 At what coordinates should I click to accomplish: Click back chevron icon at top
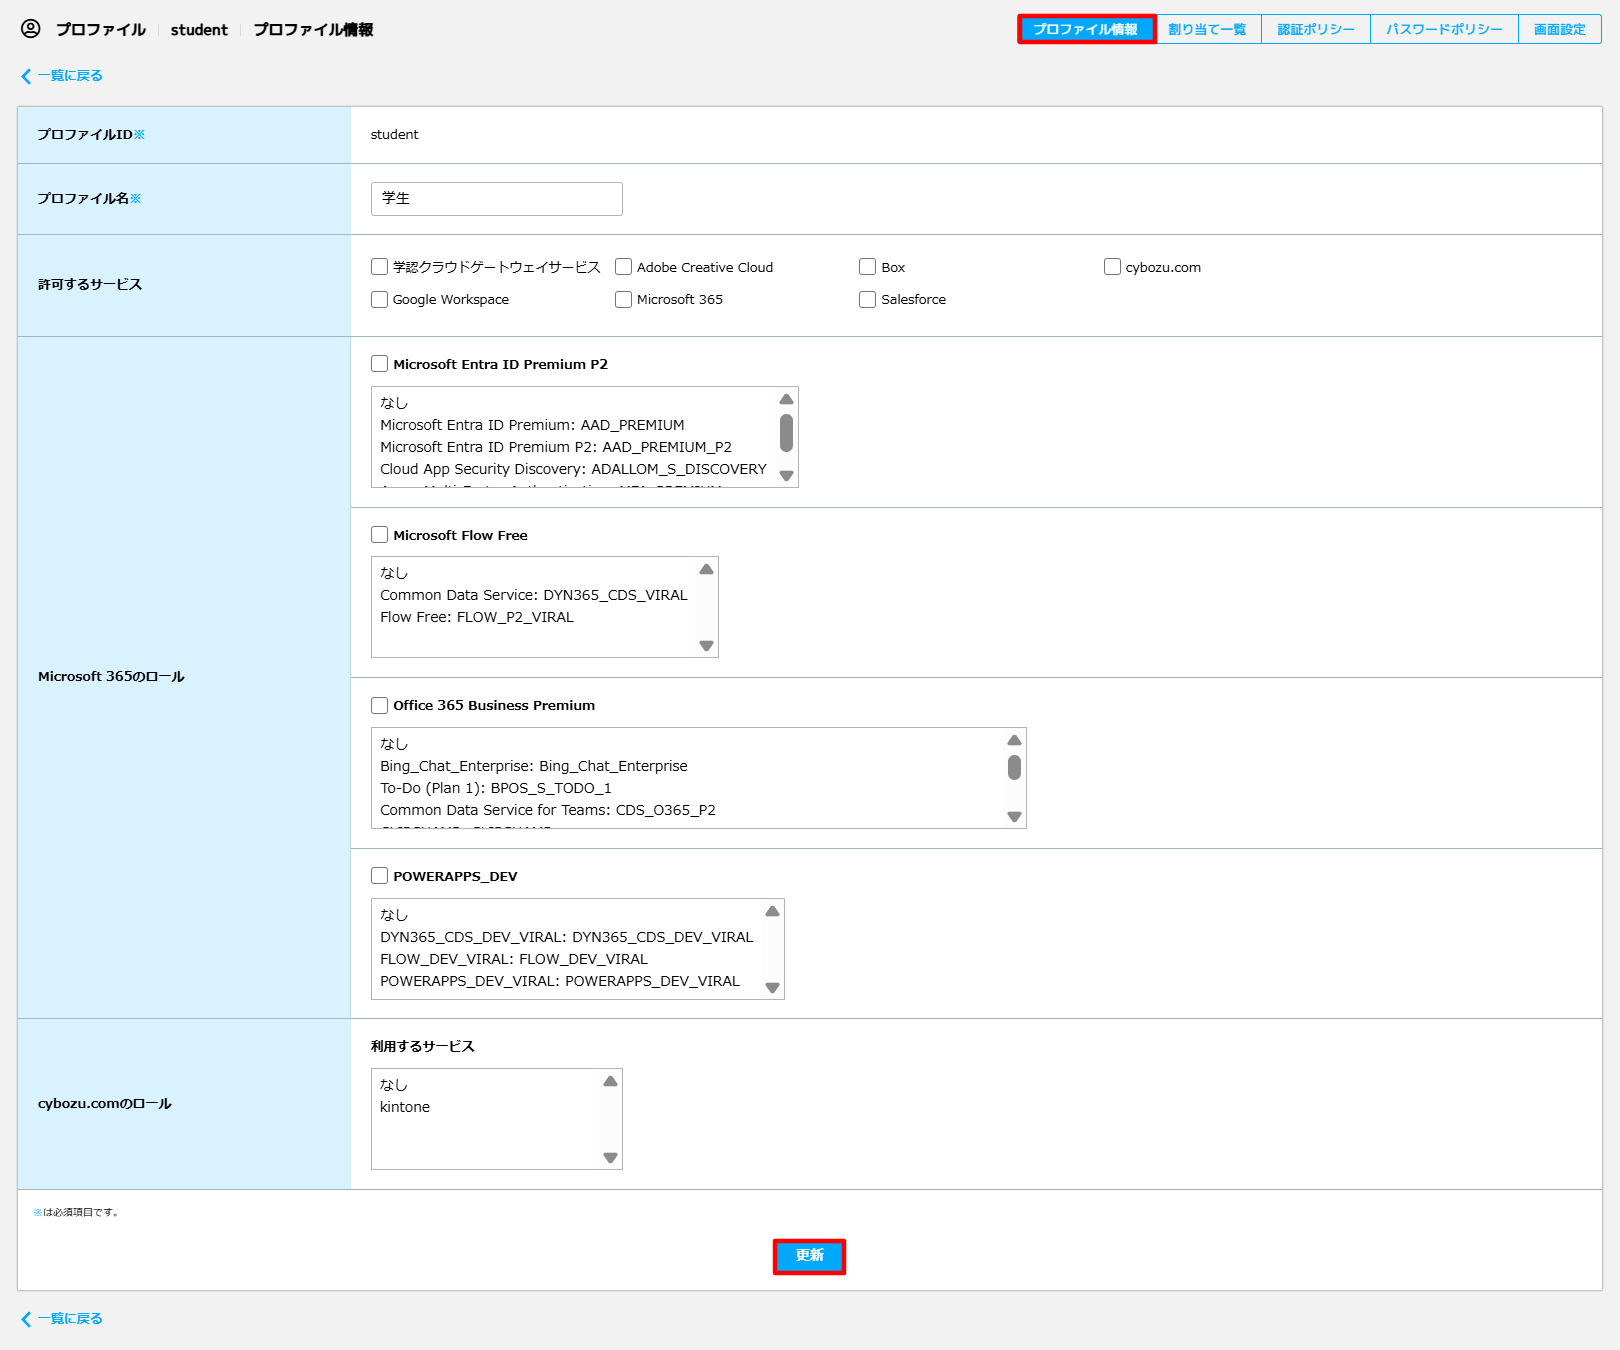(x=26, y=76)
